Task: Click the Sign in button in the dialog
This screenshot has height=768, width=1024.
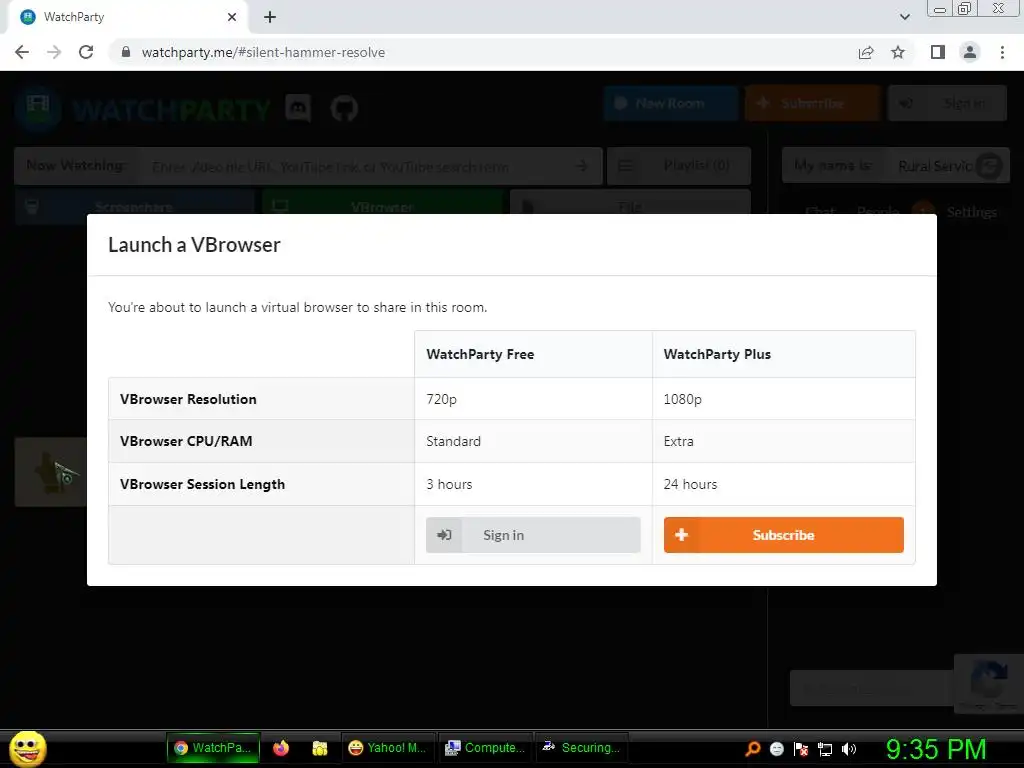Action: [533, 535]
